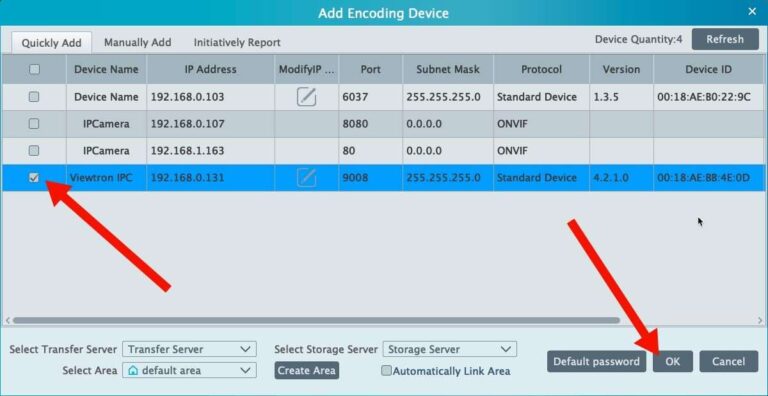Click port value 8080
This screenshot has width=768, height=396.
point(355,124)
